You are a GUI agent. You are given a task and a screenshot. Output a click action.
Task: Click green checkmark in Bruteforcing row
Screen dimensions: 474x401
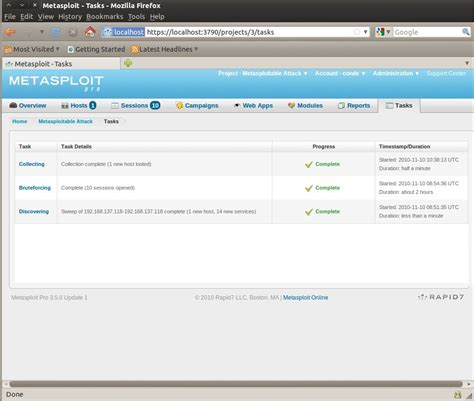click(x=309, y=188)
